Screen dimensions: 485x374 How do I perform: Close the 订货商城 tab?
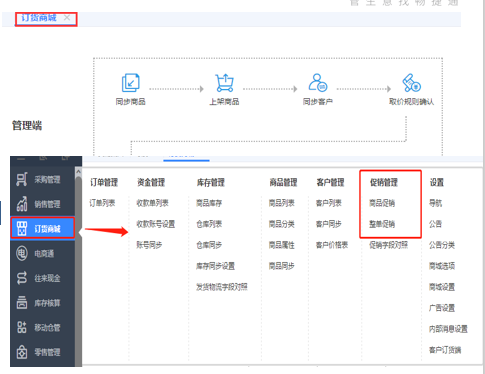[x=67, y=18]
